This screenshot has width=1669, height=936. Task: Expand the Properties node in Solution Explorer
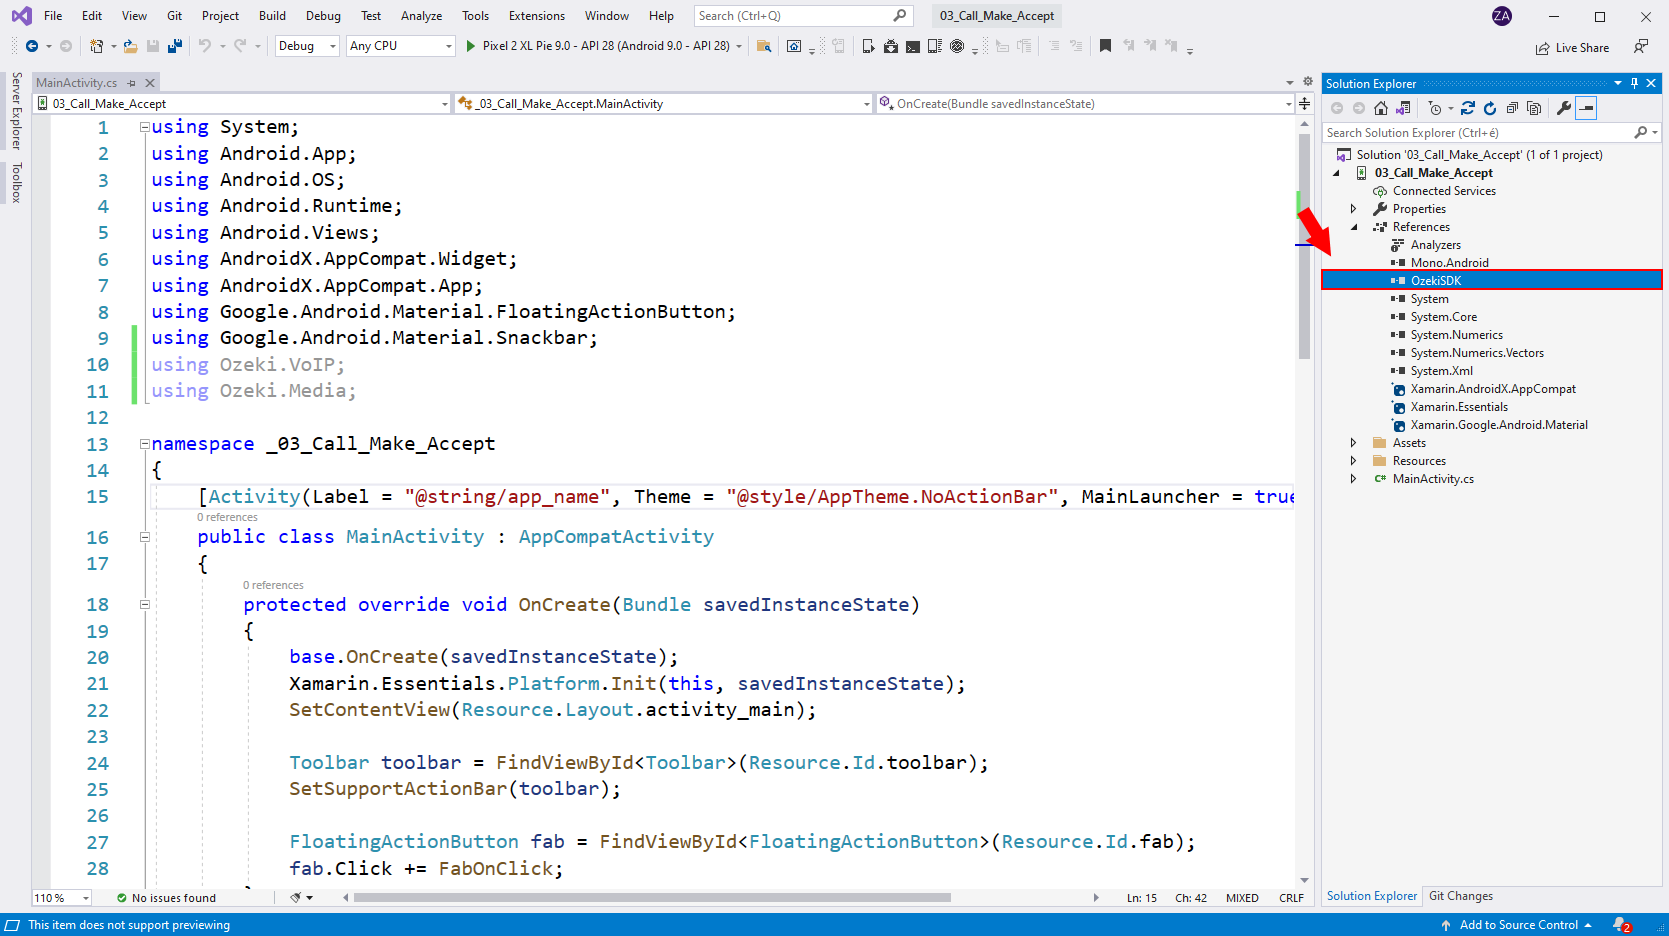click(1354, 208)
